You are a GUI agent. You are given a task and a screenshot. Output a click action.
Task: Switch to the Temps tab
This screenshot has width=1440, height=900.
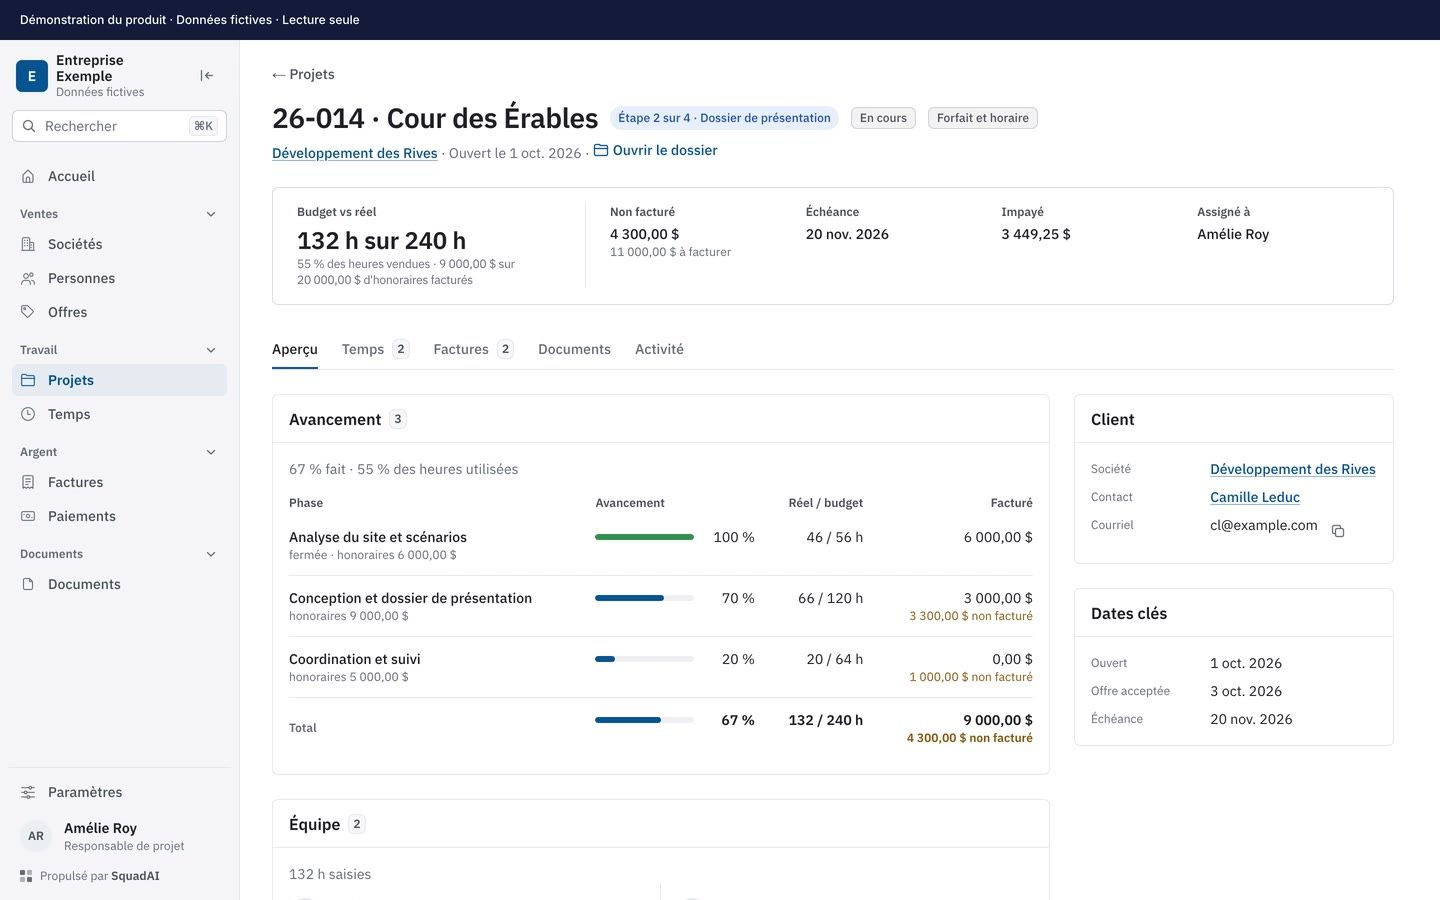click(x=375, y=349)
